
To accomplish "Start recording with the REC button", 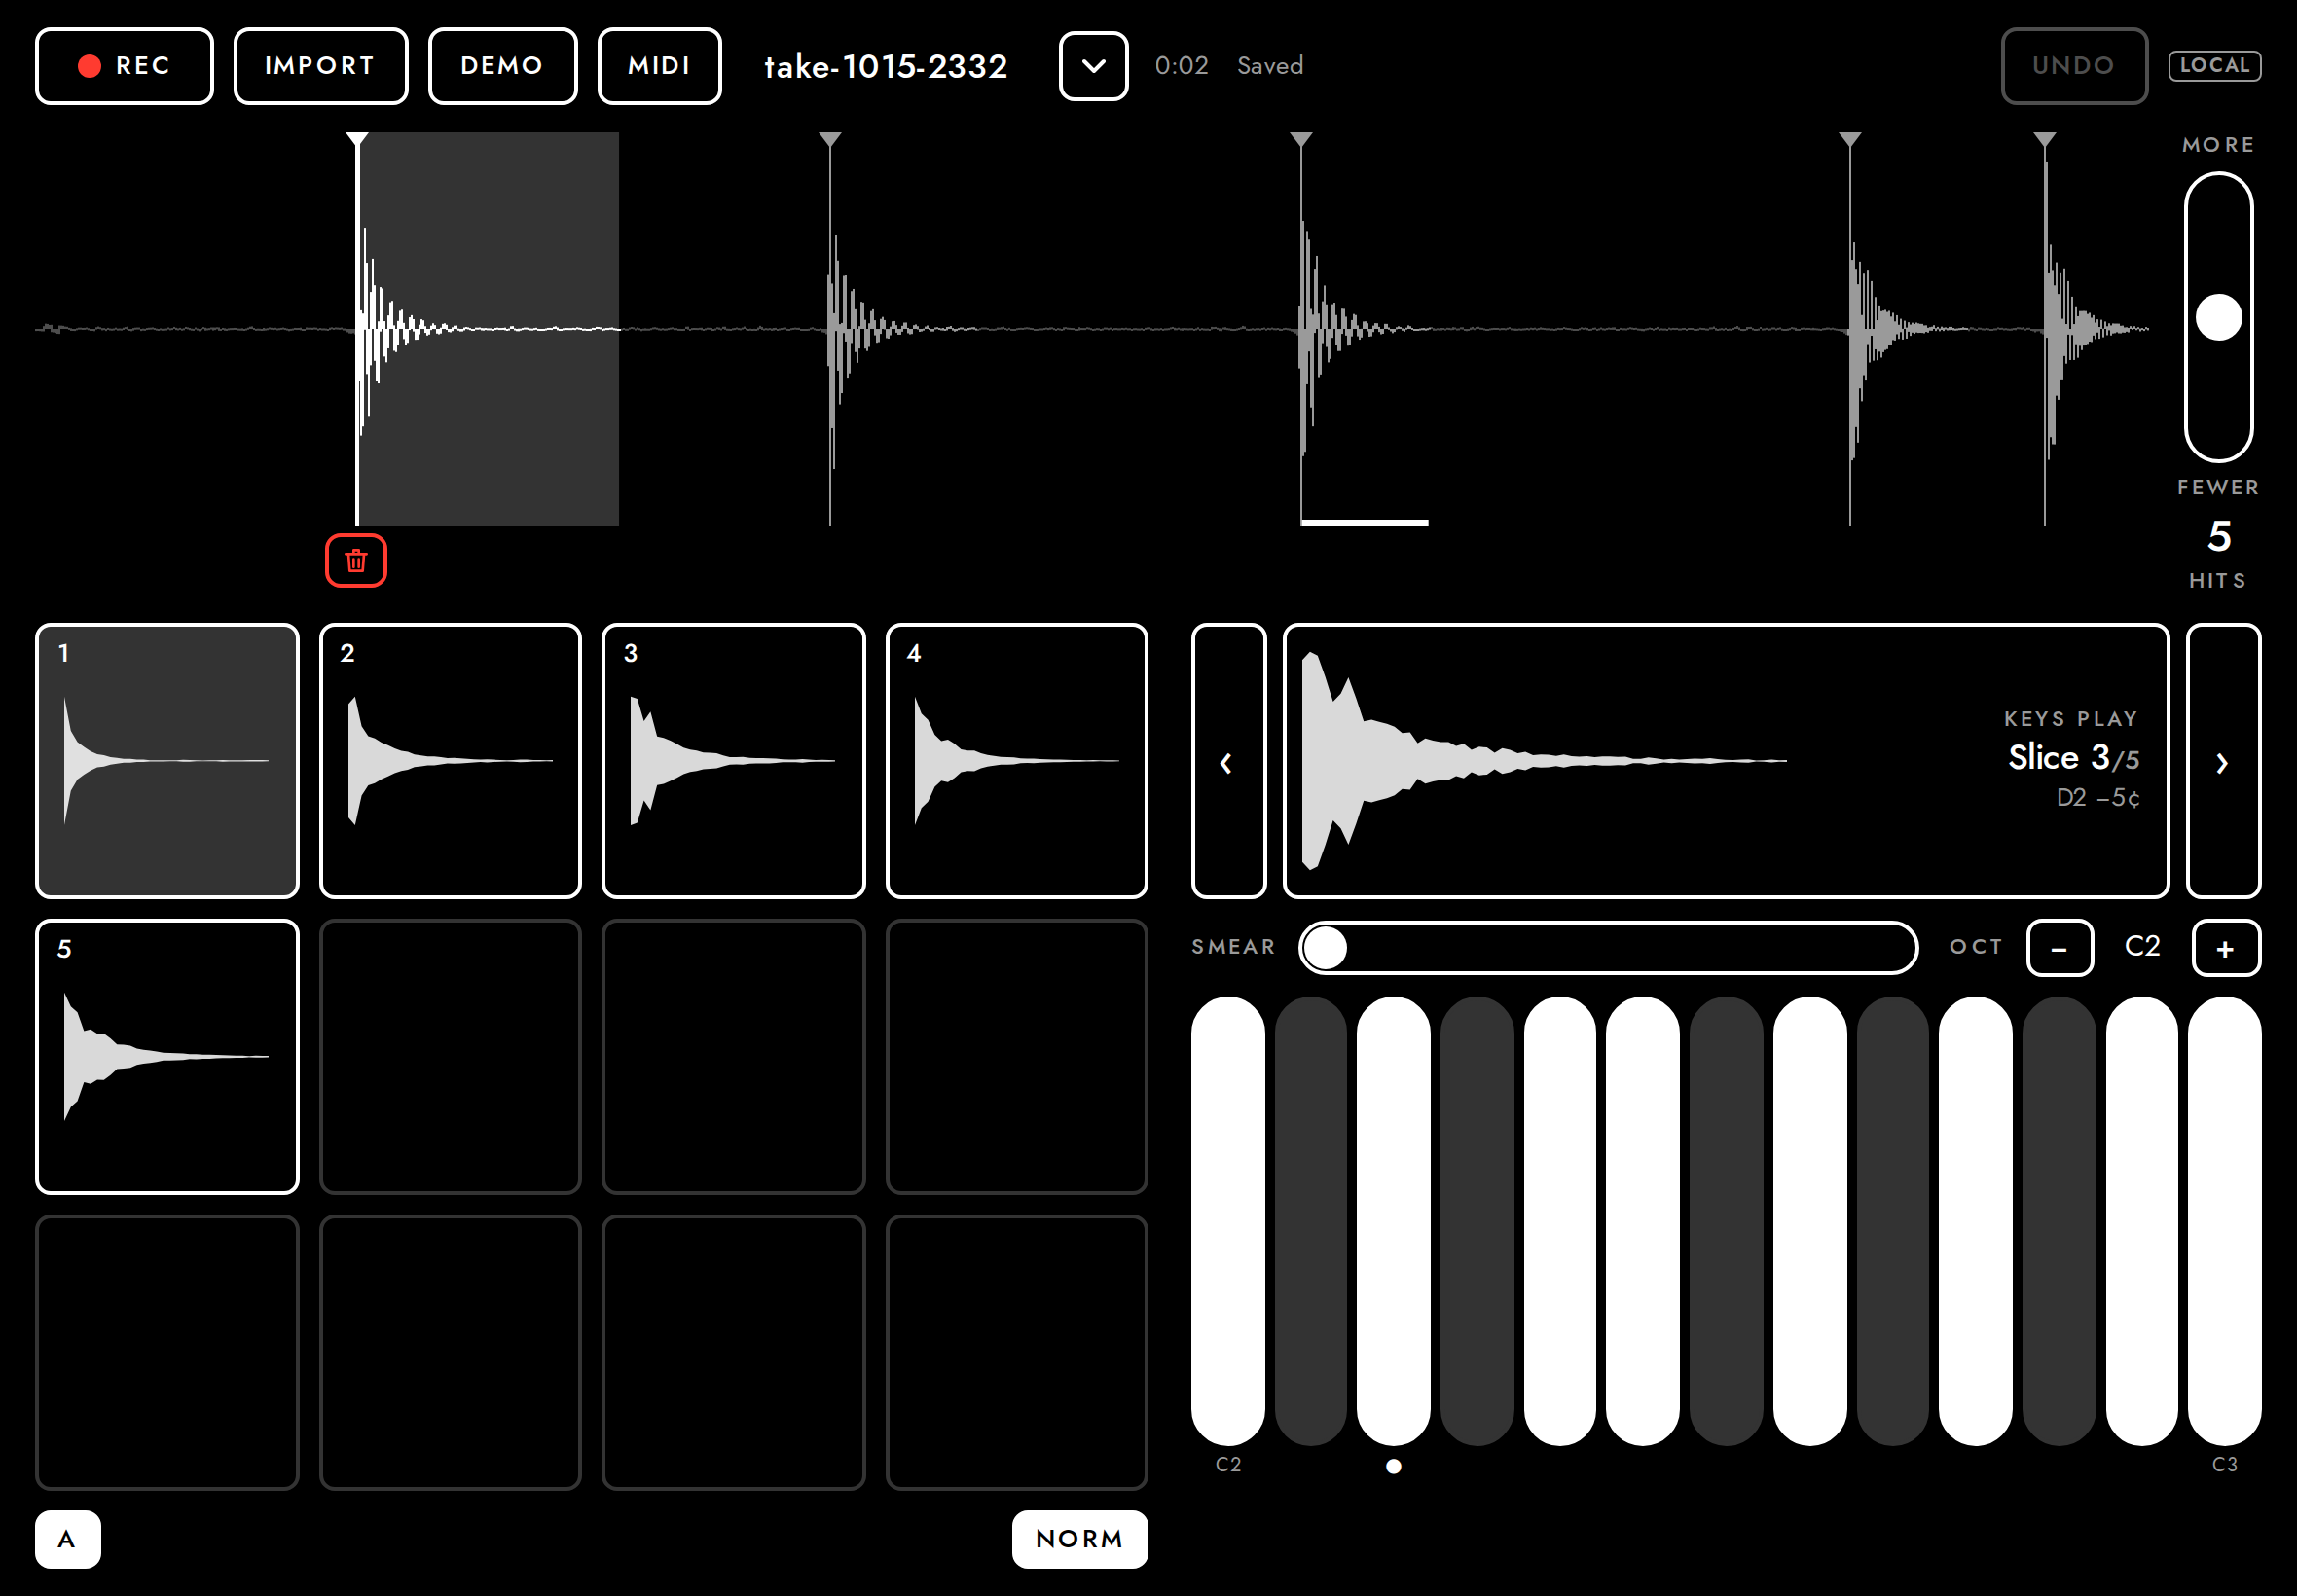I will pyautogui.click(x=124, y=66).
